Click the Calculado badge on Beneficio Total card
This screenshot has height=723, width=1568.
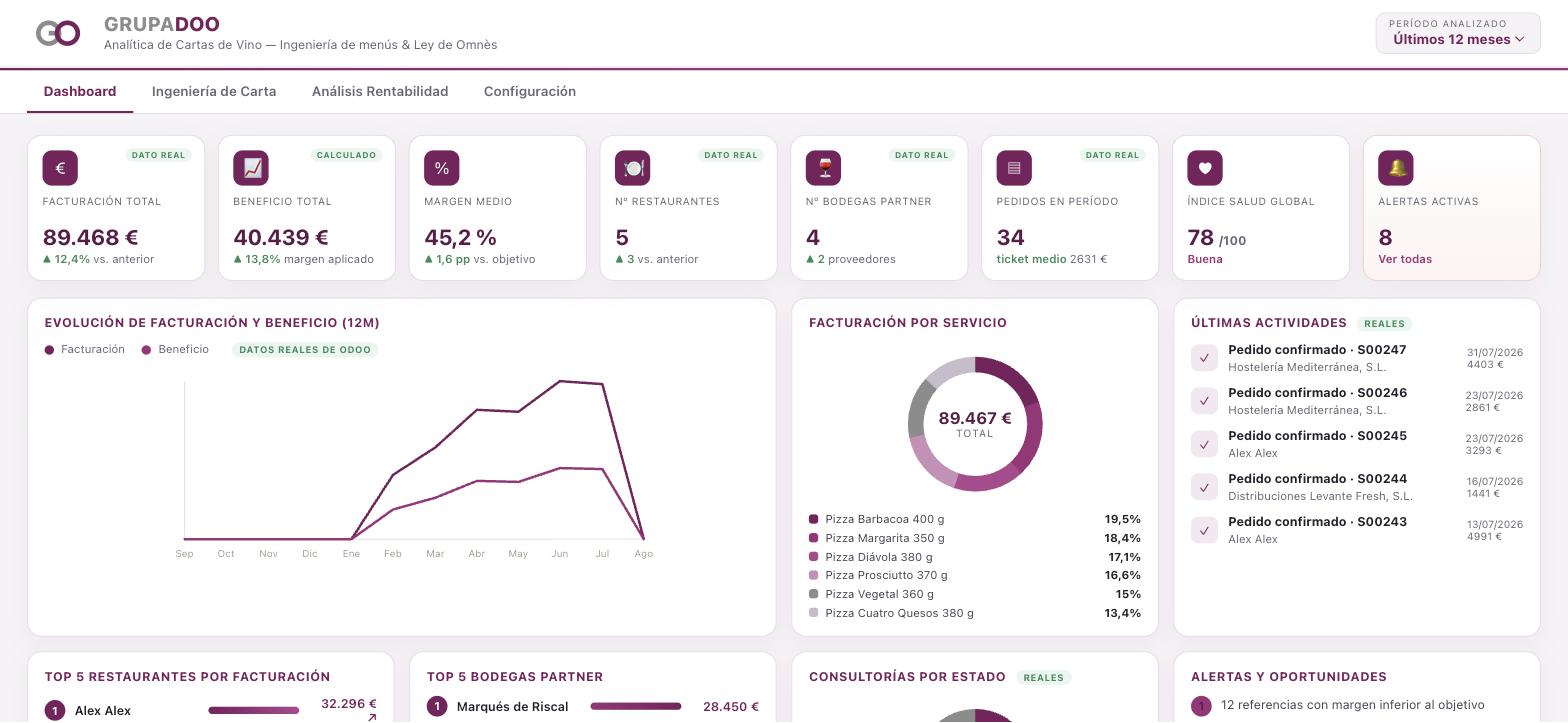[346, 155]
